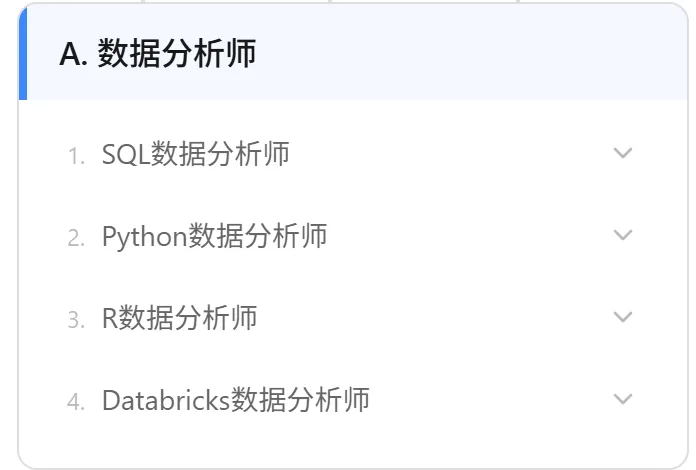The width and height of the screenshot is (696, 470).
Task: Click number 4. before Databricks数据分析师
Action: click(x=76, y=403)
